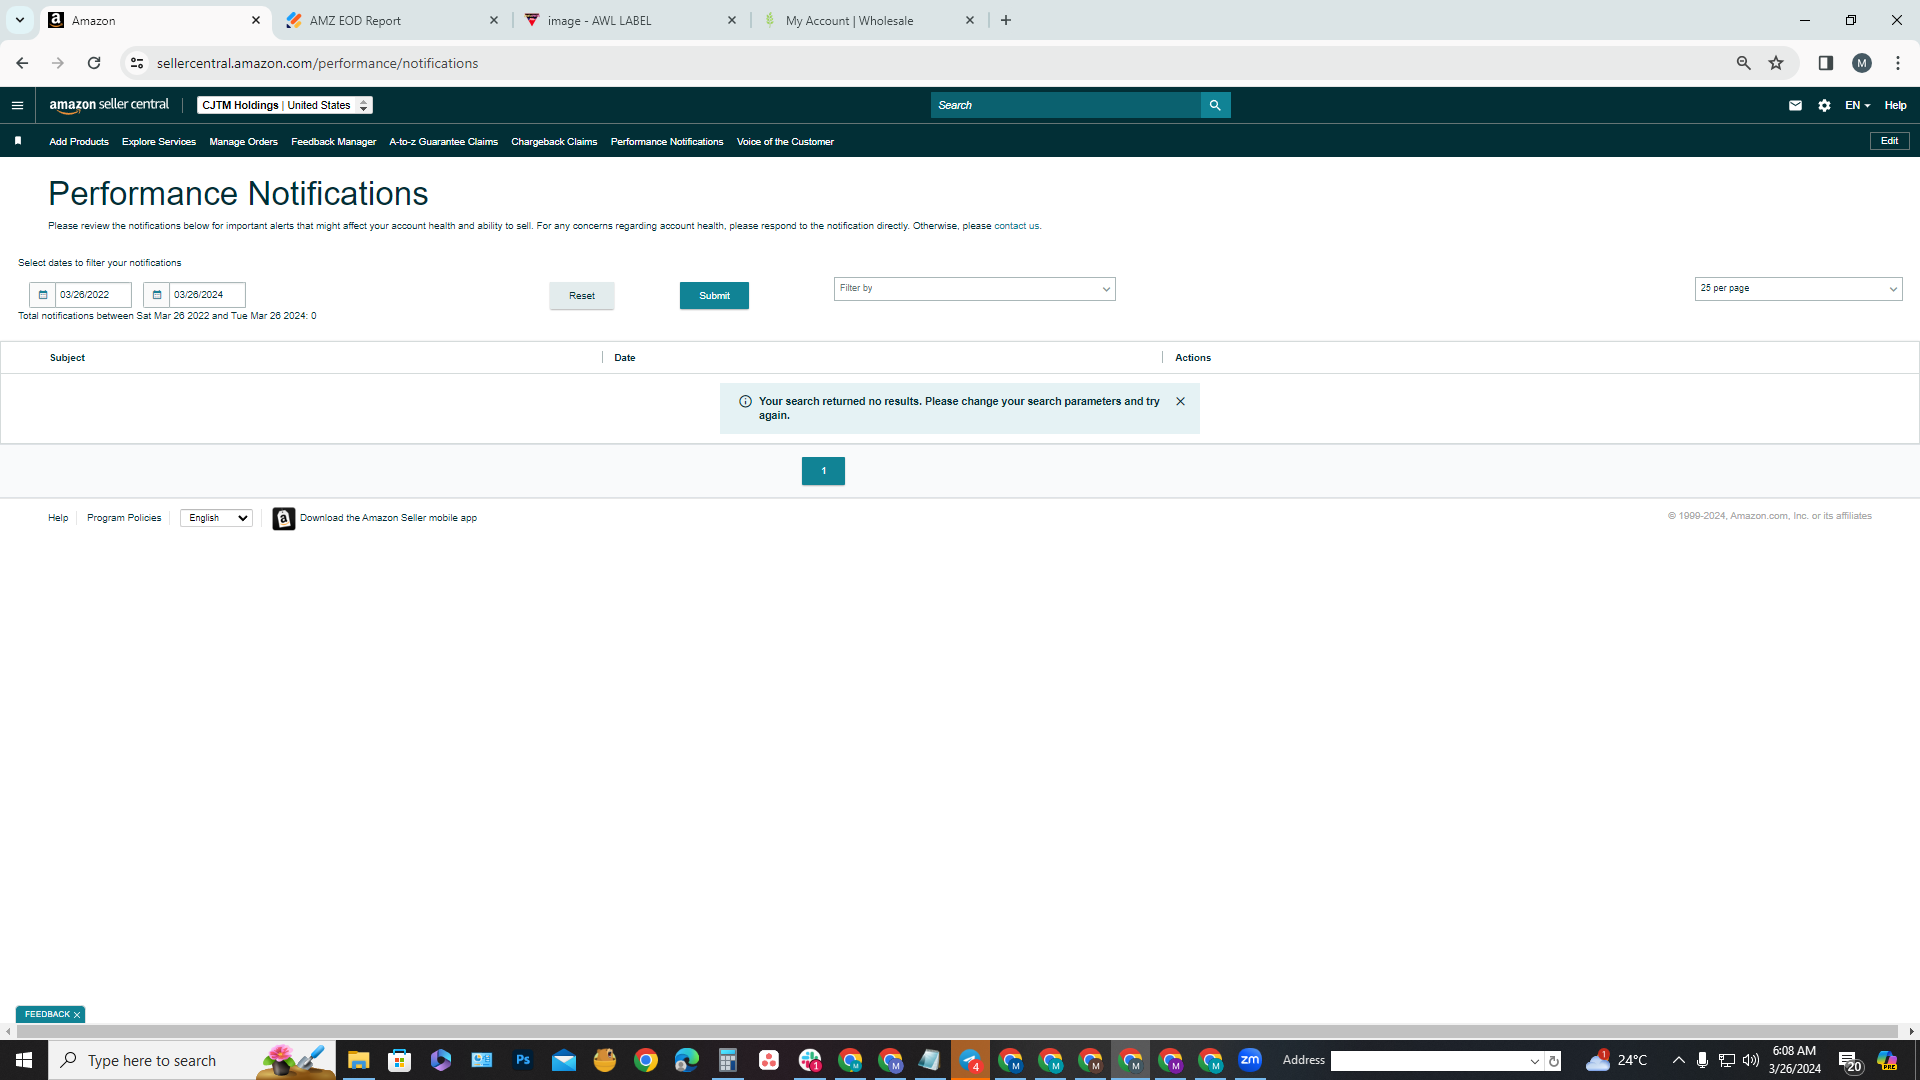Click the horizontal scrollbar at page bottom
The width and height of the screenshot is (1920, 1080).
957,1031
